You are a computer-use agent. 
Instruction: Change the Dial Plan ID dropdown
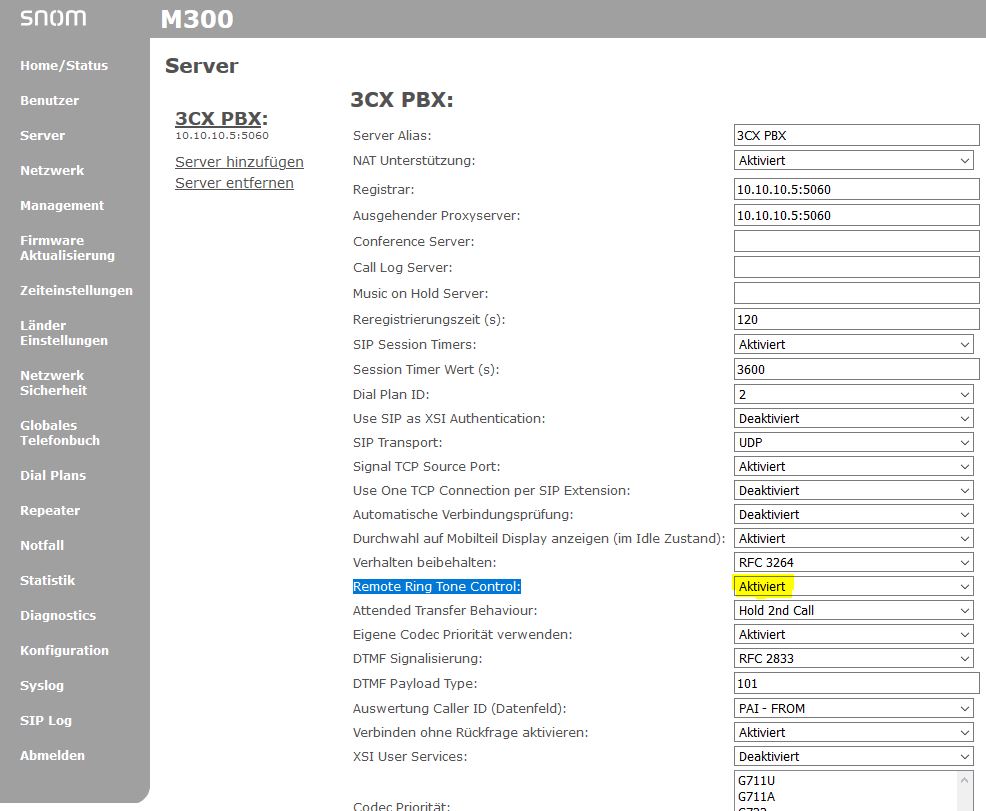click(854, 394)
